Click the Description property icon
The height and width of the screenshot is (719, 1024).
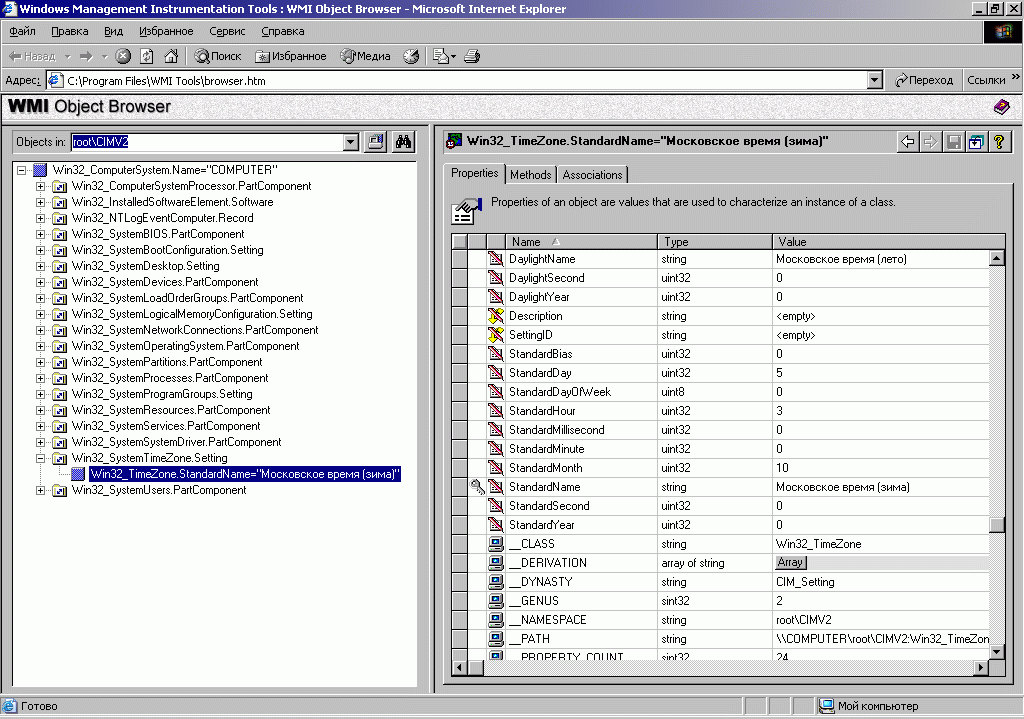(x=496, y=315)
